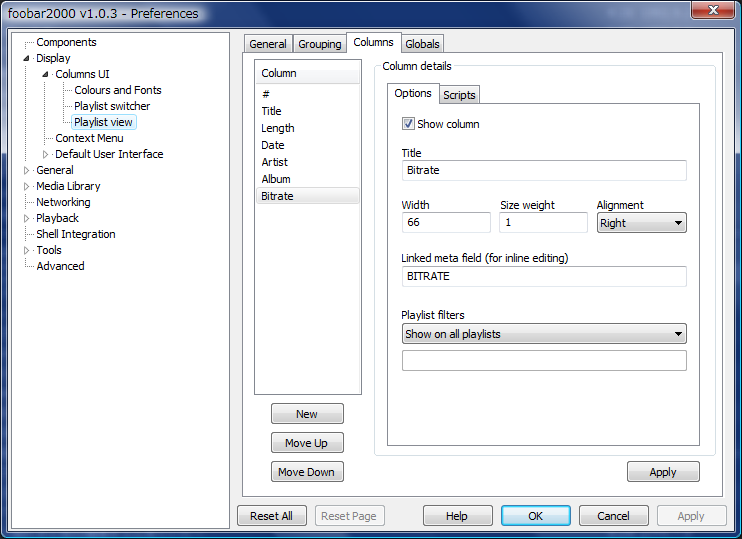Viewport: 742px width, 539px height.
Task: Select Playback in the tree
Action: click(57, 218)
